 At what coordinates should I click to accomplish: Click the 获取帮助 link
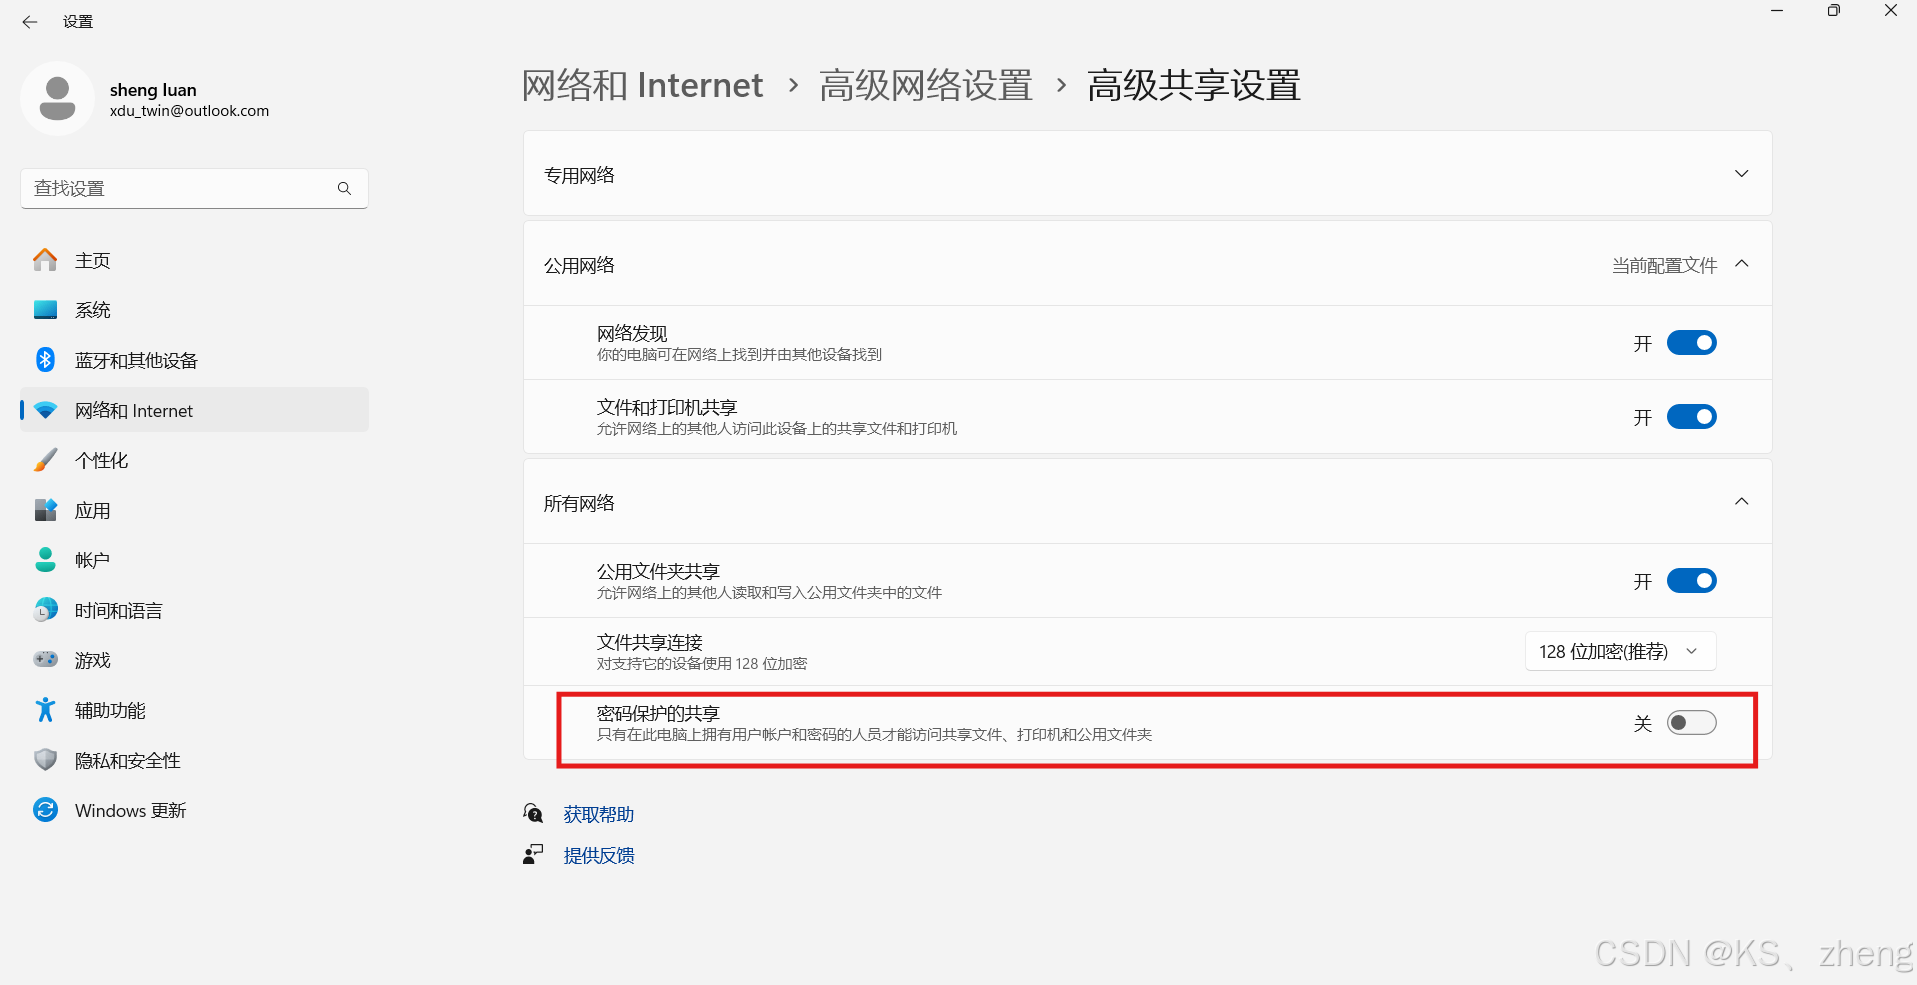click(x=599, y=814)
